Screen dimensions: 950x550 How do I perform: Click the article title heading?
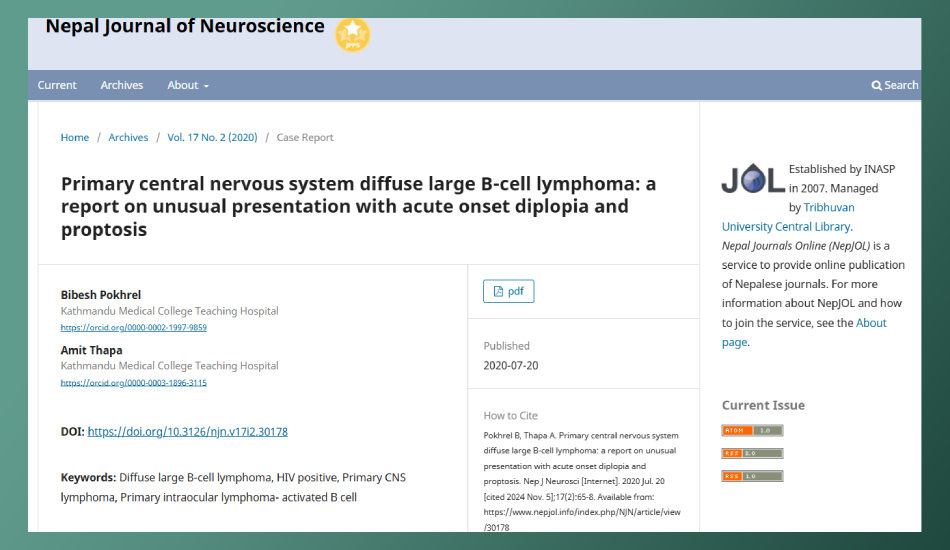358,207
